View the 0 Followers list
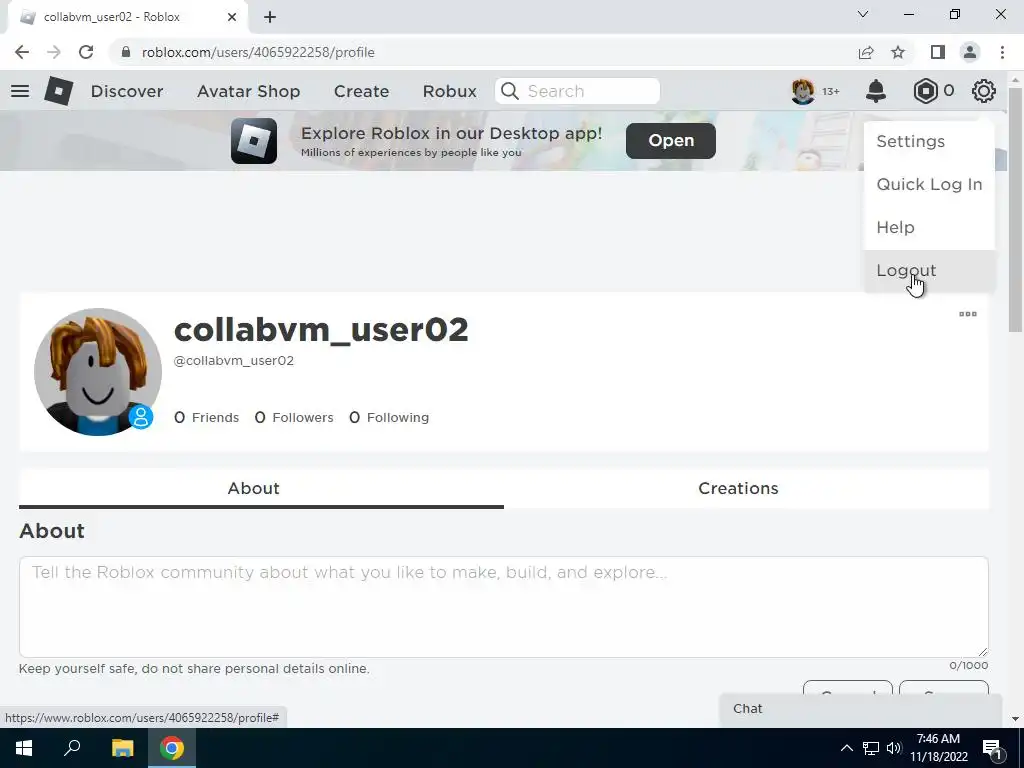The image size is (1024, 768). point(294,417)
